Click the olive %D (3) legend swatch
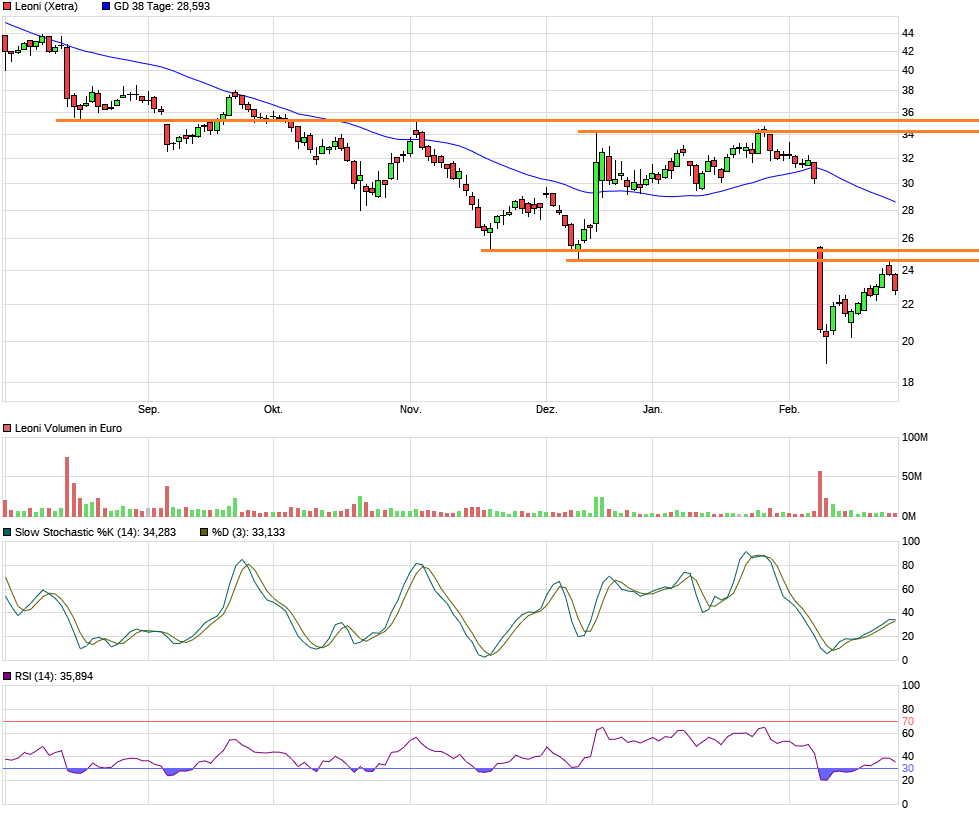The width and height of the screenshot is (979, 814). pyautogui.click(x=204, y=532)
